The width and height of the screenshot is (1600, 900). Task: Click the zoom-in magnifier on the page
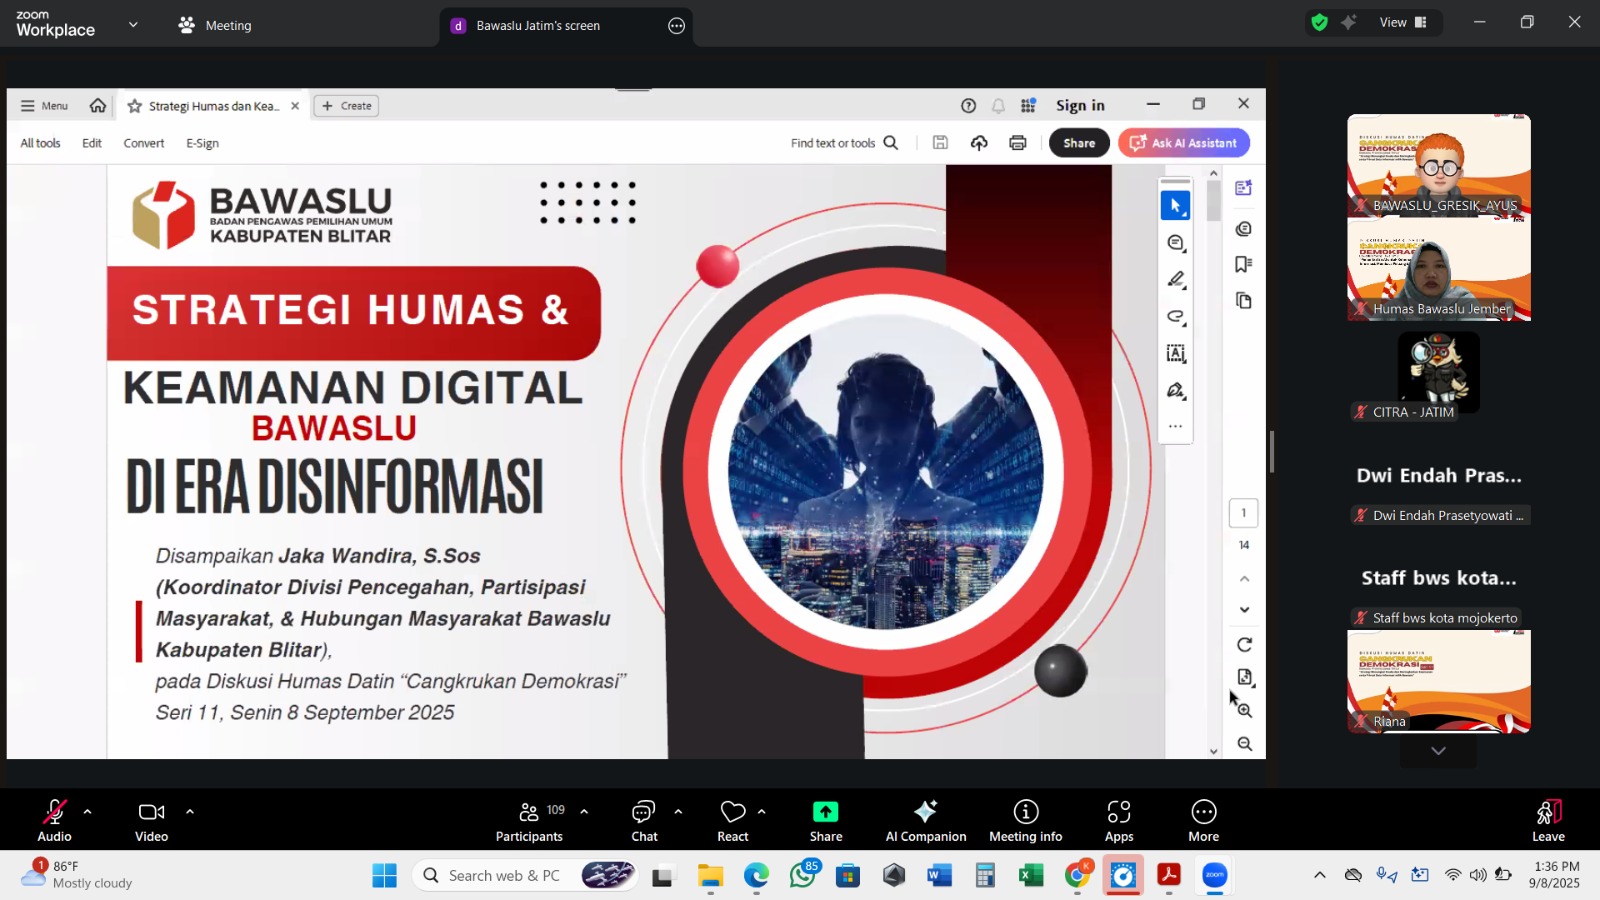pos(1245,711)
